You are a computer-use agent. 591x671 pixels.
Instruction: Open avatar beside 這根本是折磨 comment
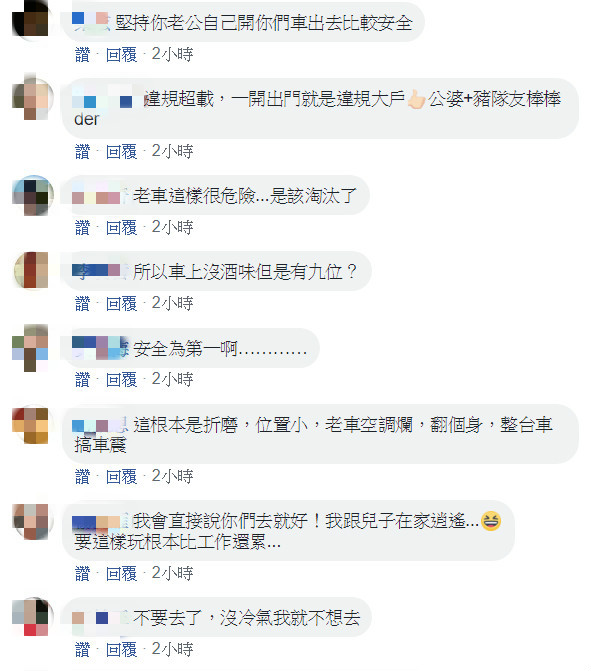30,425
